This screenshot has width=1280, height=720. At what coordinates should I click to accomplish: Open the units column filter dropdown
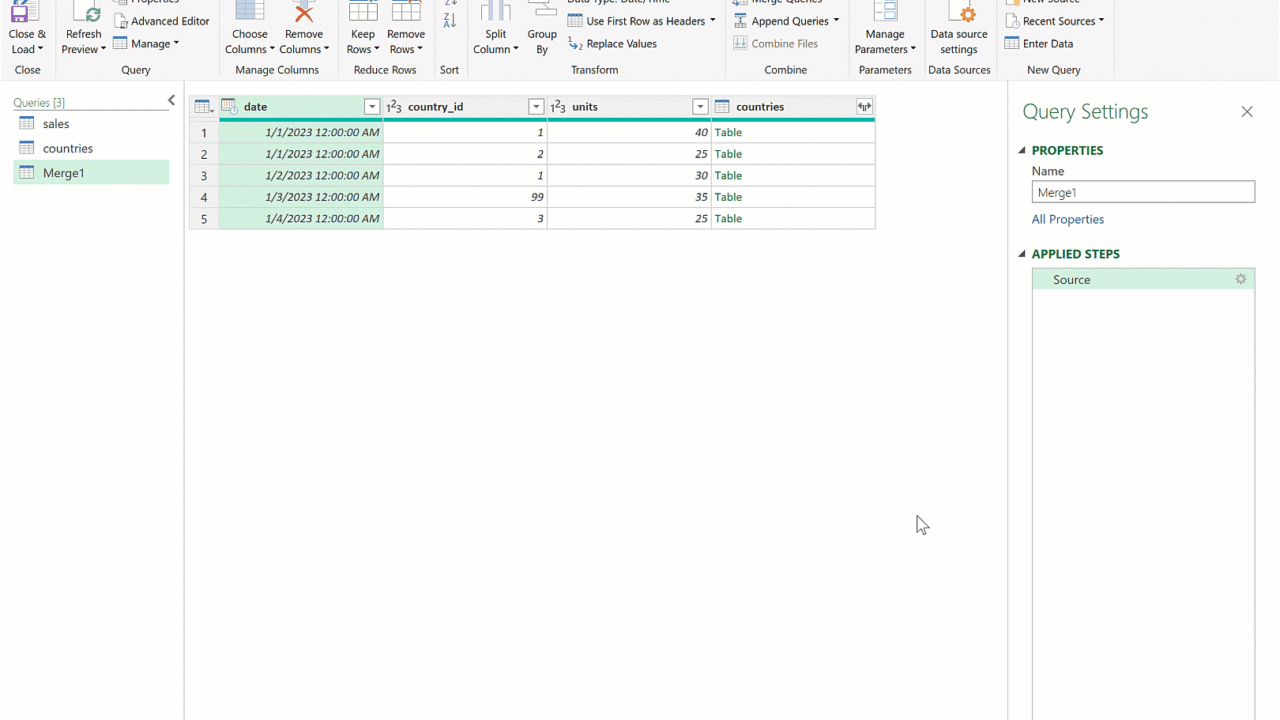700,107
